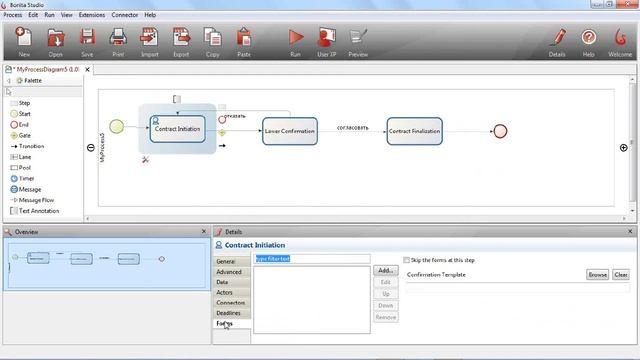Click the tools scissors icon below Contract Initiation
The image size is (640, 360).
pyautogui.click(x=145, y=160)
